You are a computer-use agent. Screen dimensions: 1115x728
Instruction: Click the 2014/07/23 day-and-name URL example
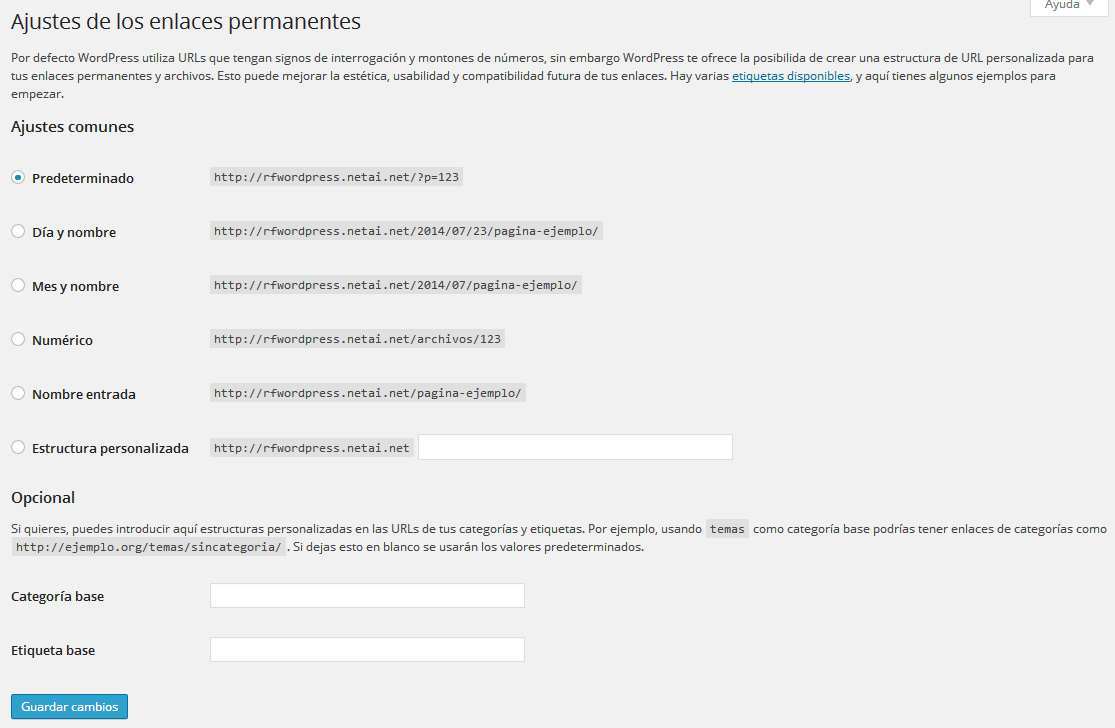click(407, 231)
